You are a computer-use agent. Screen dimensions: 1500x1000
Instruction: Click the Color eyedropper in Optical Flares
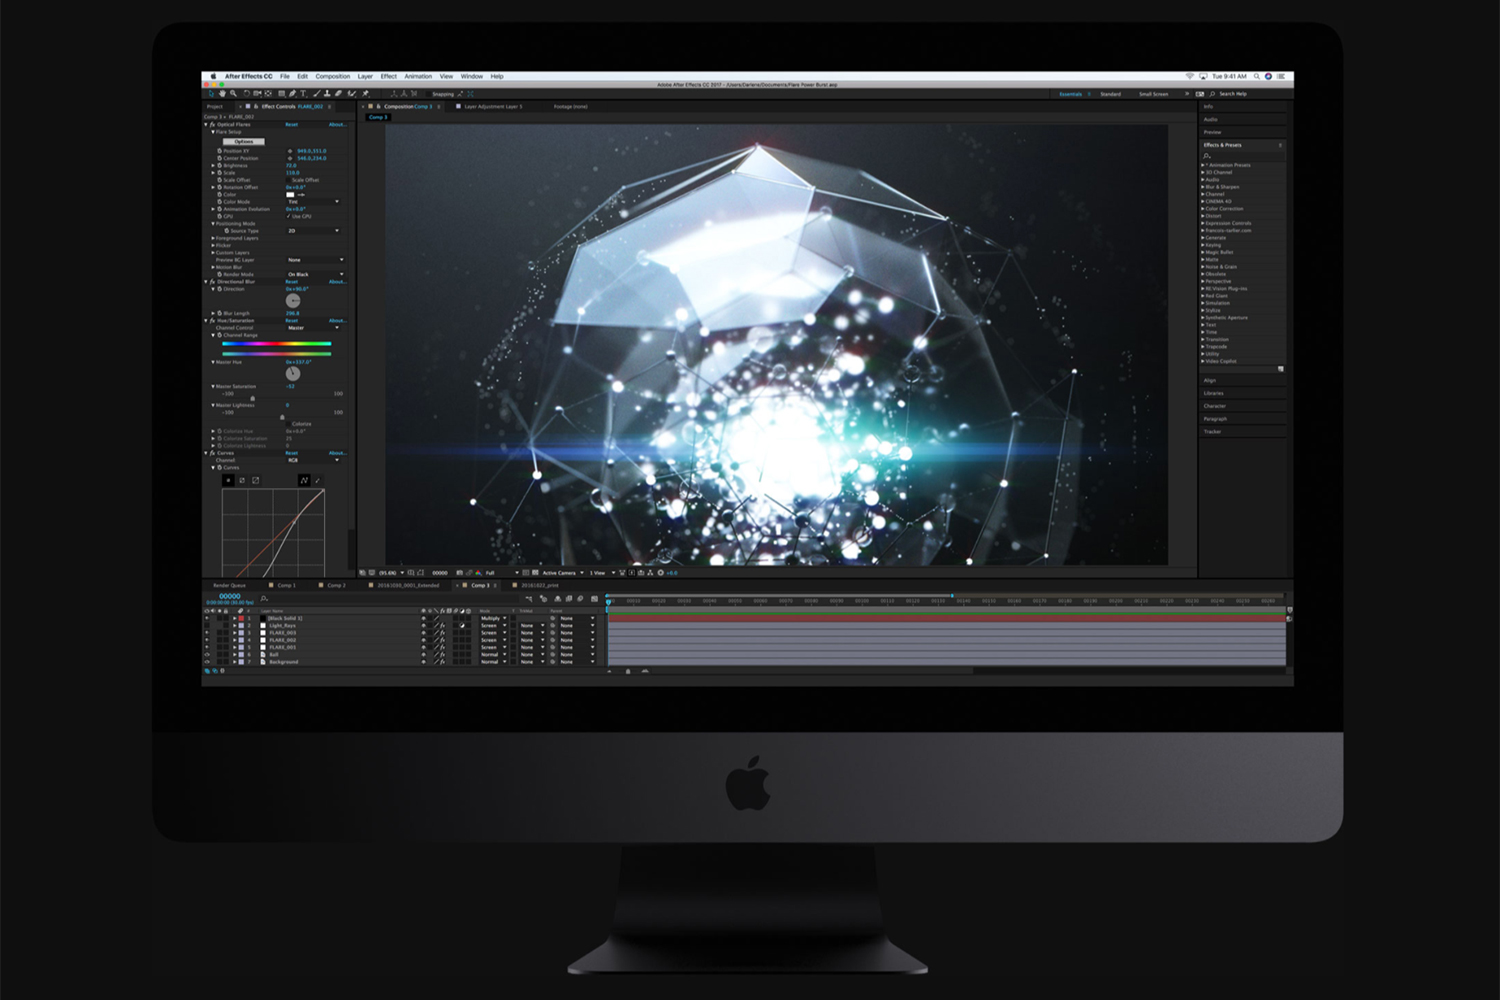point(301,195)
